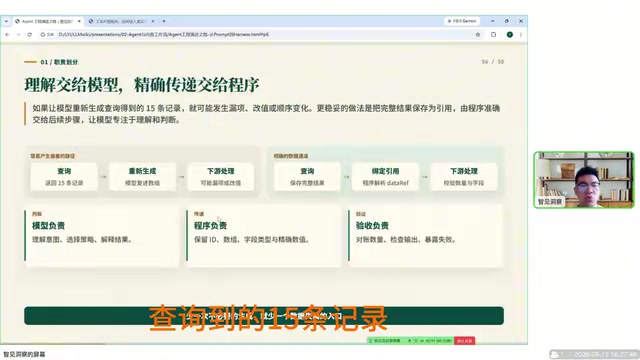Click the 模型负责 card title
The width and height of the screenshot is (640, 360).
tap(49, 225)
